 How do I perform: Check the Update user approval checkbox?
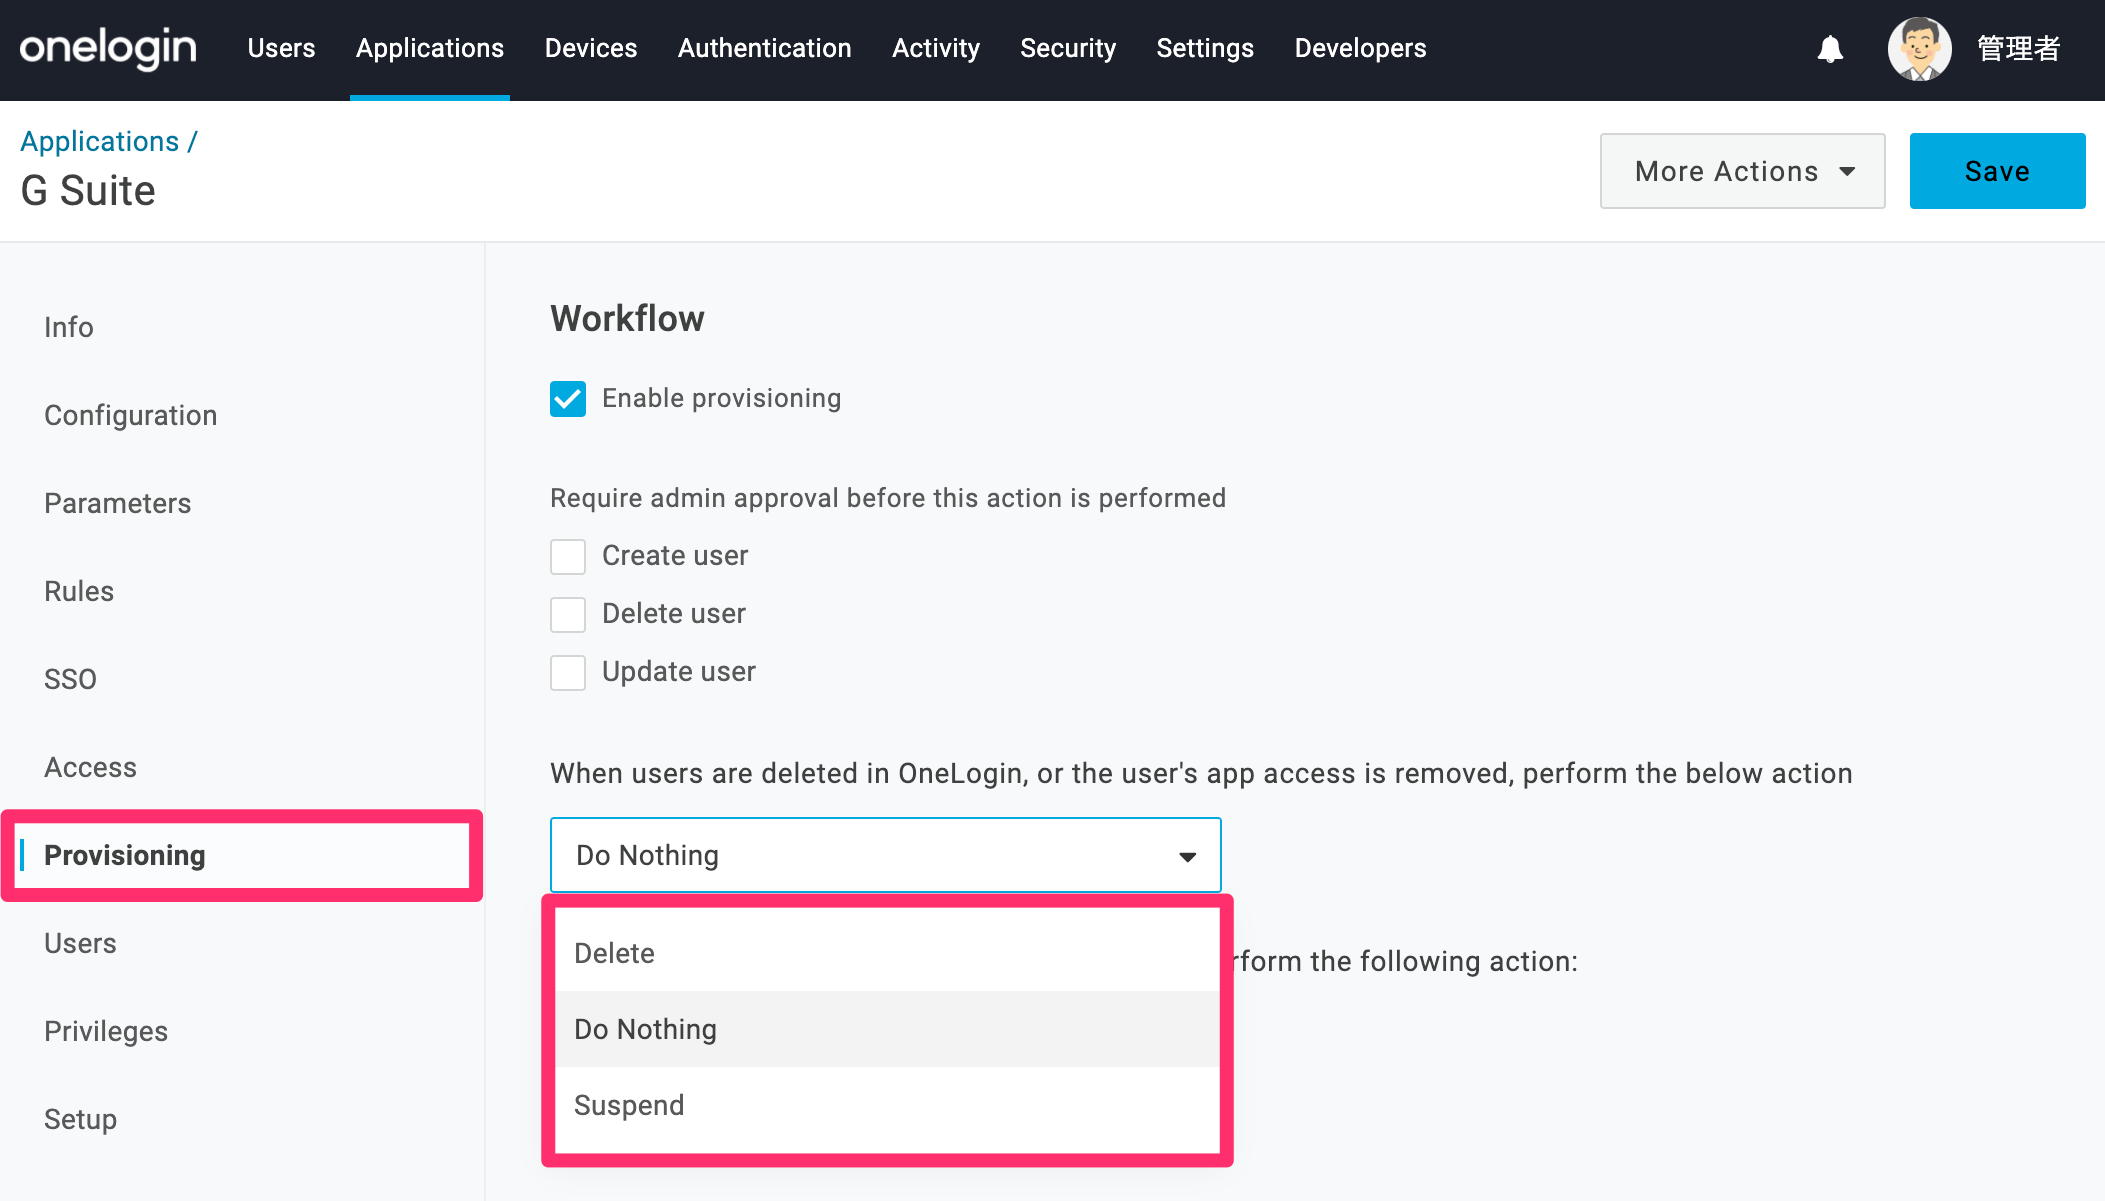pos(568,673)
